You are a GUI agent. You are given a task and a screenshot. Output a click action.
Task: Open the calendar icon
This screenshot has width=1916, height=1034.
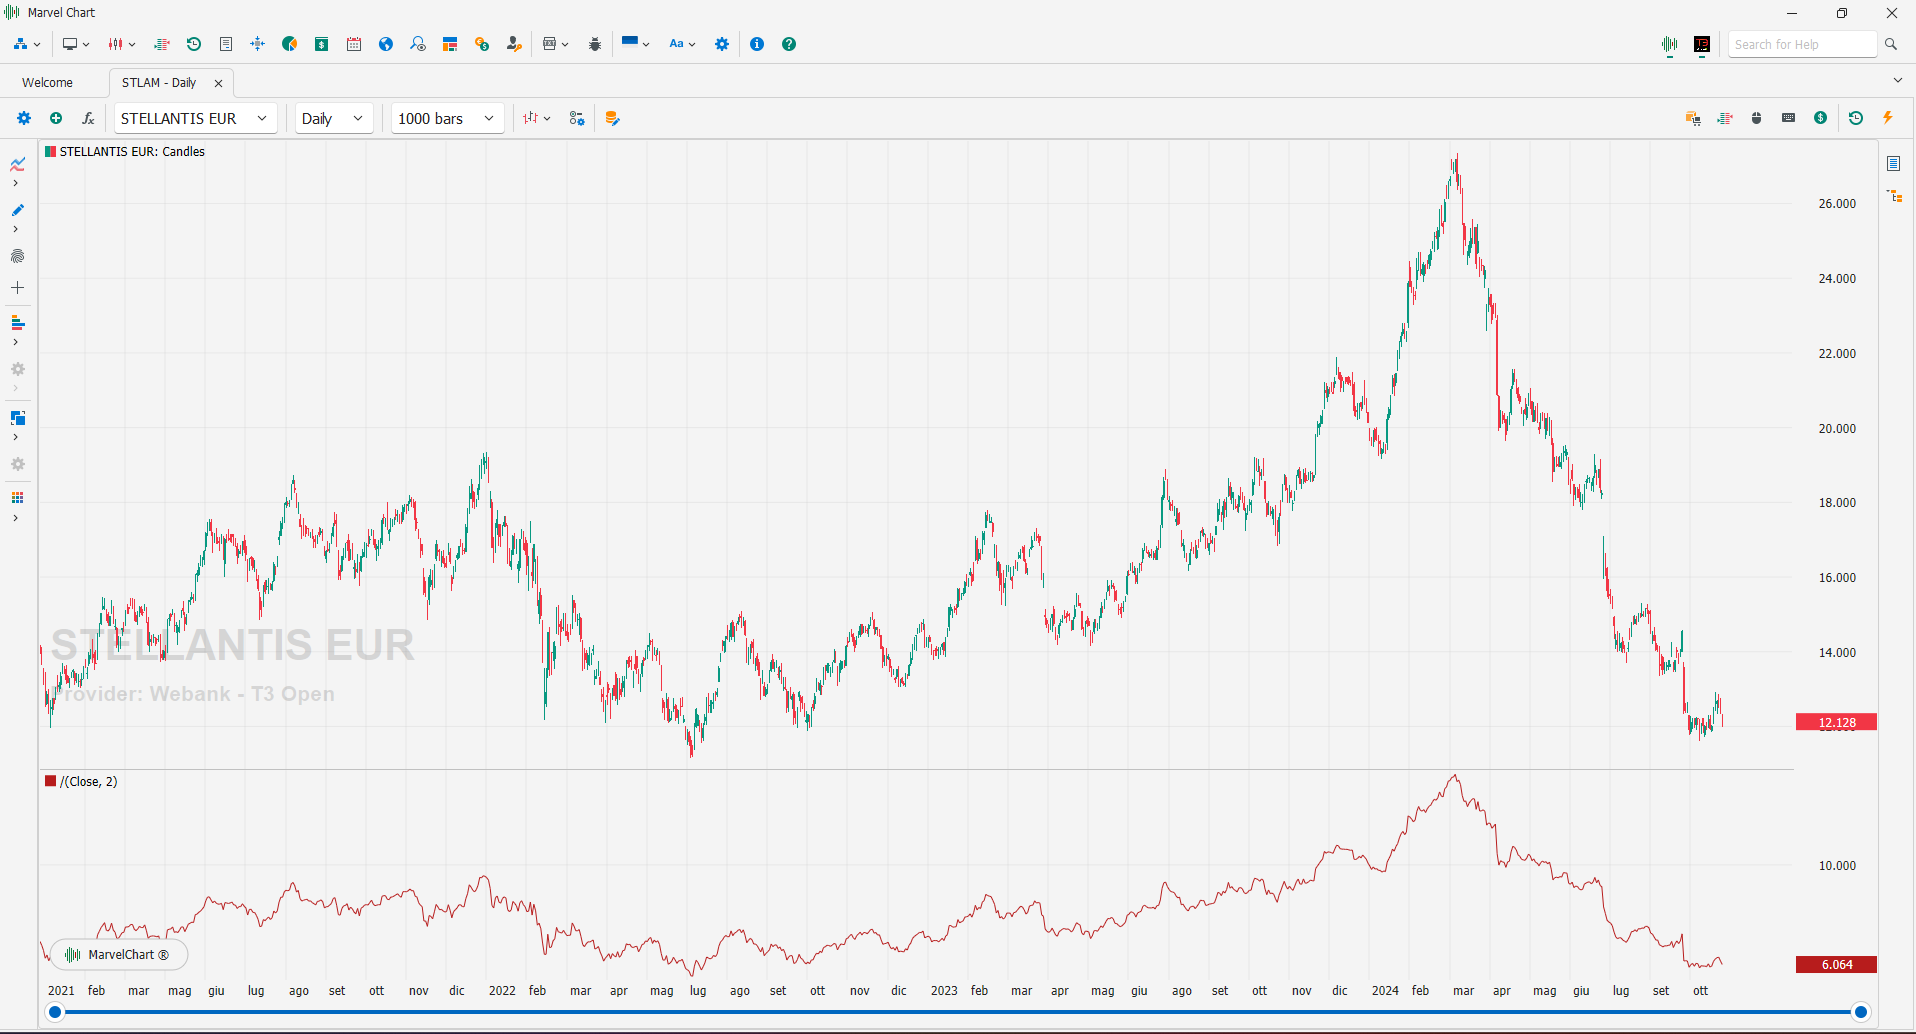point(354,44)
